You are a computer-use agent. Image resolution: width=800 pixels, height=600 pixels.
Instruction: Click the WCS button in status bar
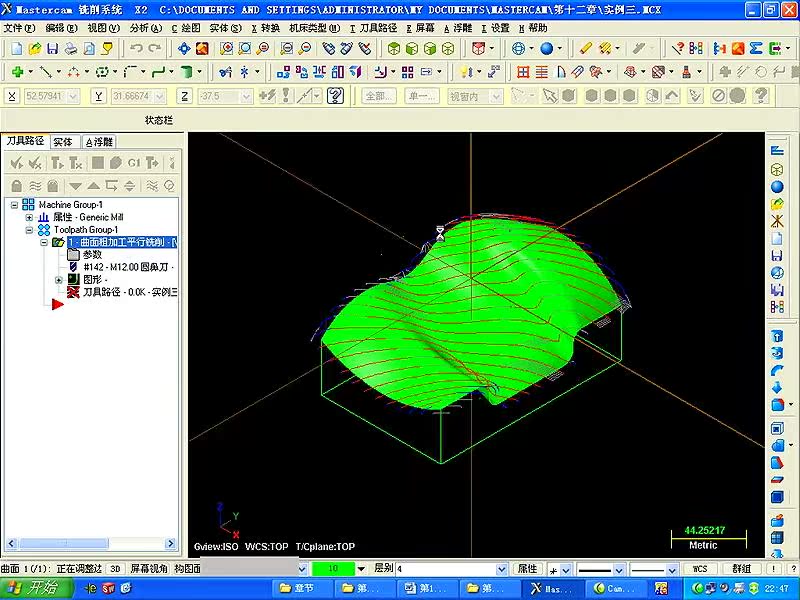click(x=700, y=569)
